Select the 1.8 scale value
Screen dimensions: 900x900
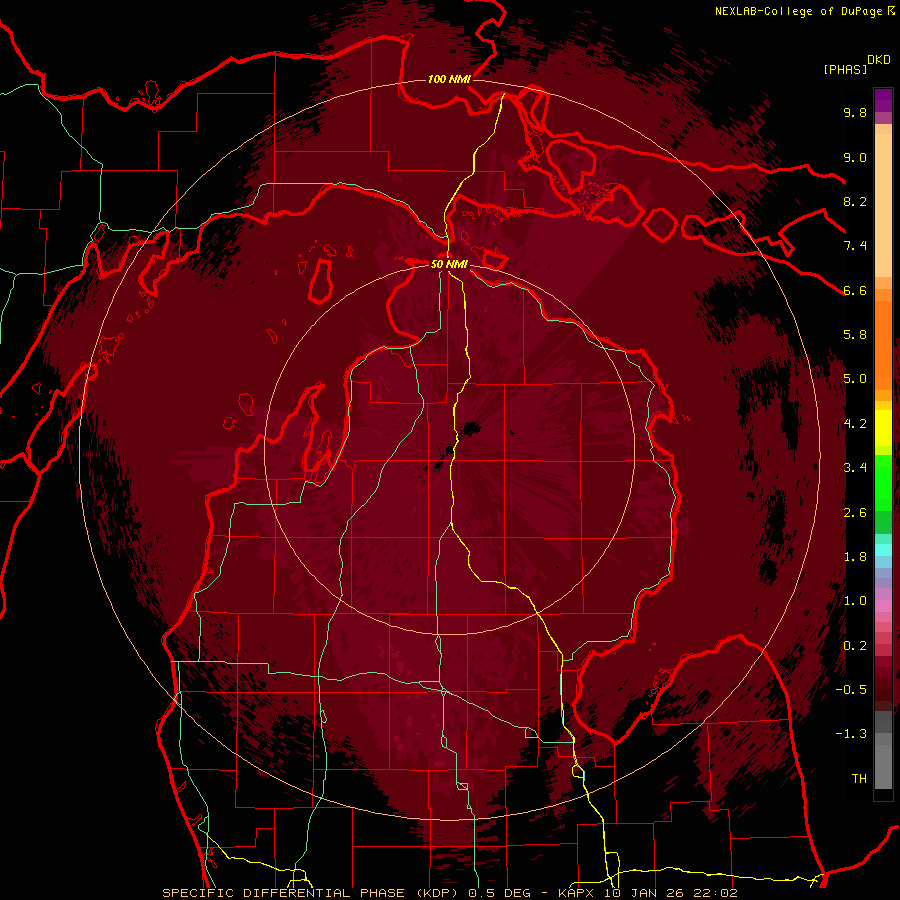(855, 557)
